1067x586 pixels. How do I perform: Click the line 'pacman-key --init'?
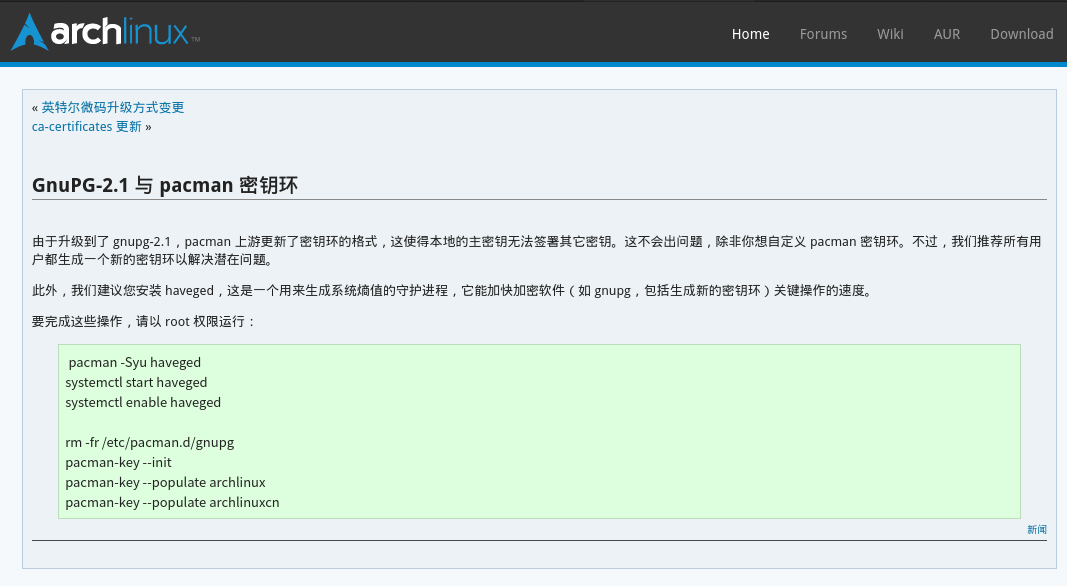[x=118, y=462]
